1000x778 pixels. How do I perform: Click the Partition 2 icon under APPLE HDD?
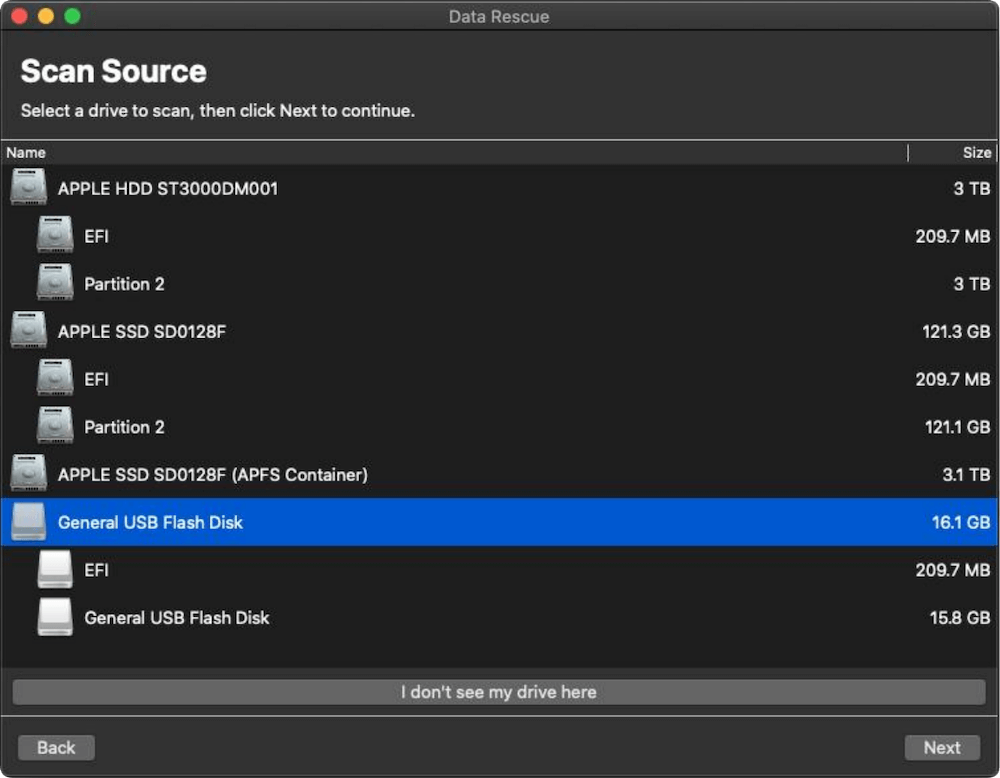point(55,283)
